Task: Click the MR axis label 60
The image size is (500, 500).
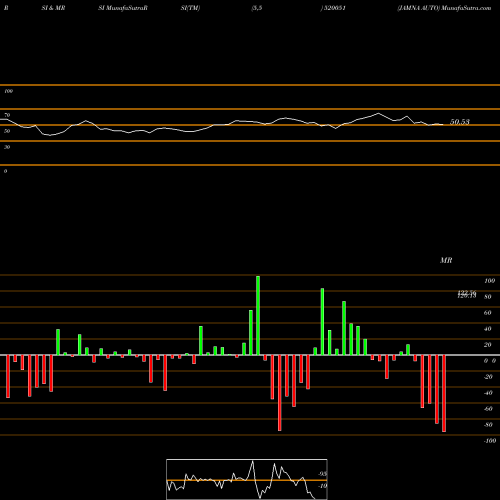Action: pyautogui.click(x=488, y=313)
